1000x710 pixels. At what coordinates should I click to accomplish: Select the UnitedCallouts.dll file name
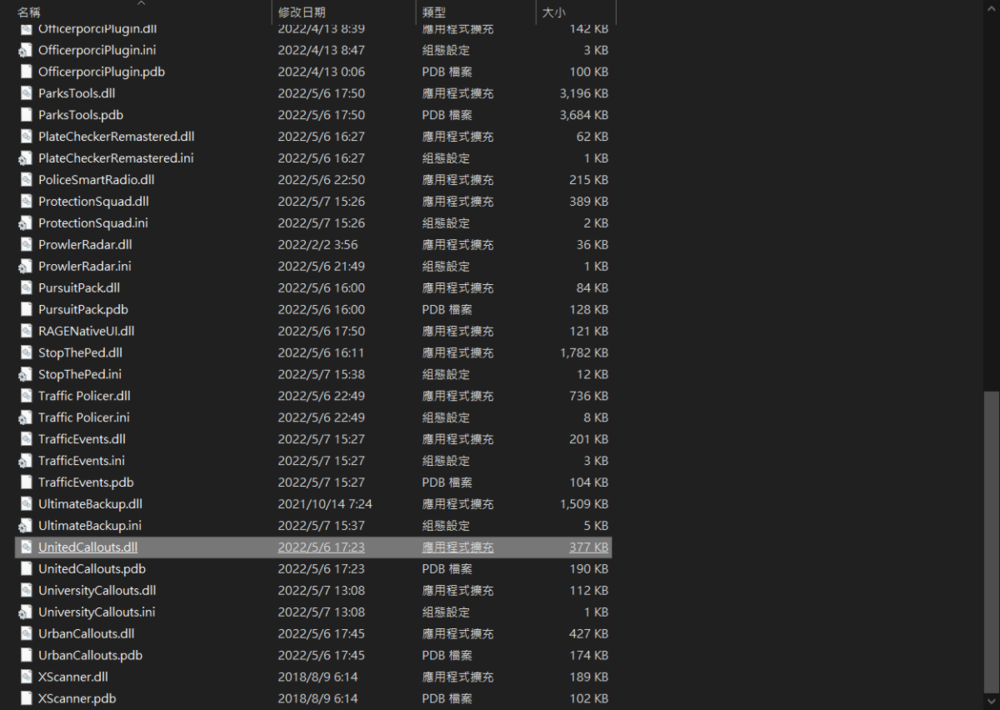click(88, 547)
